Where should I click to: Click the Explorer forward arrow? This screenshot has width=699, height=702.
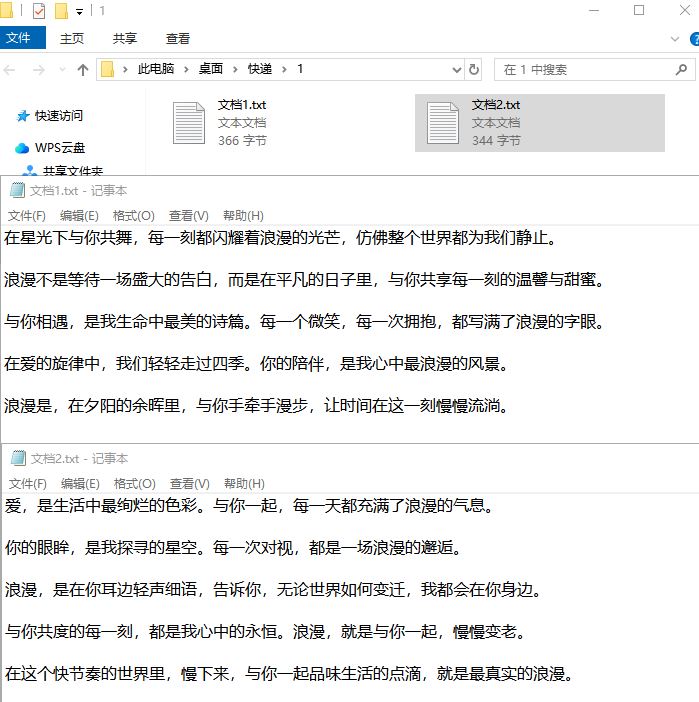click(39, 70)
